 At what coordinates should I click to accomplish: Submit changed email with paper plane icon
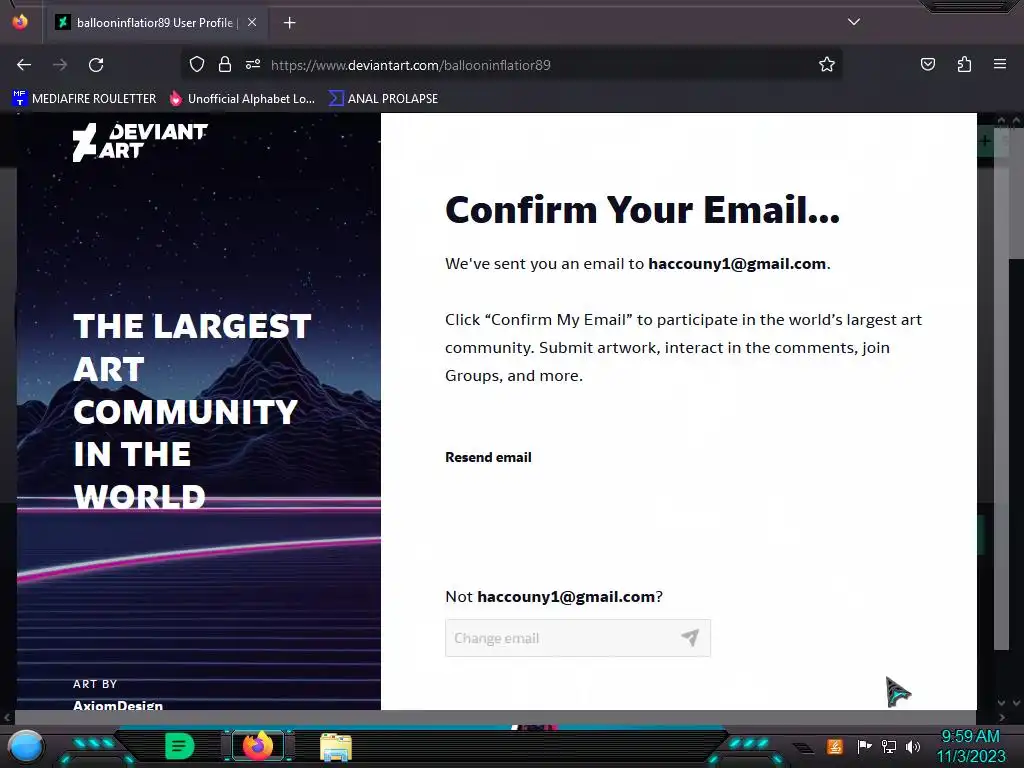pos(690,637)
